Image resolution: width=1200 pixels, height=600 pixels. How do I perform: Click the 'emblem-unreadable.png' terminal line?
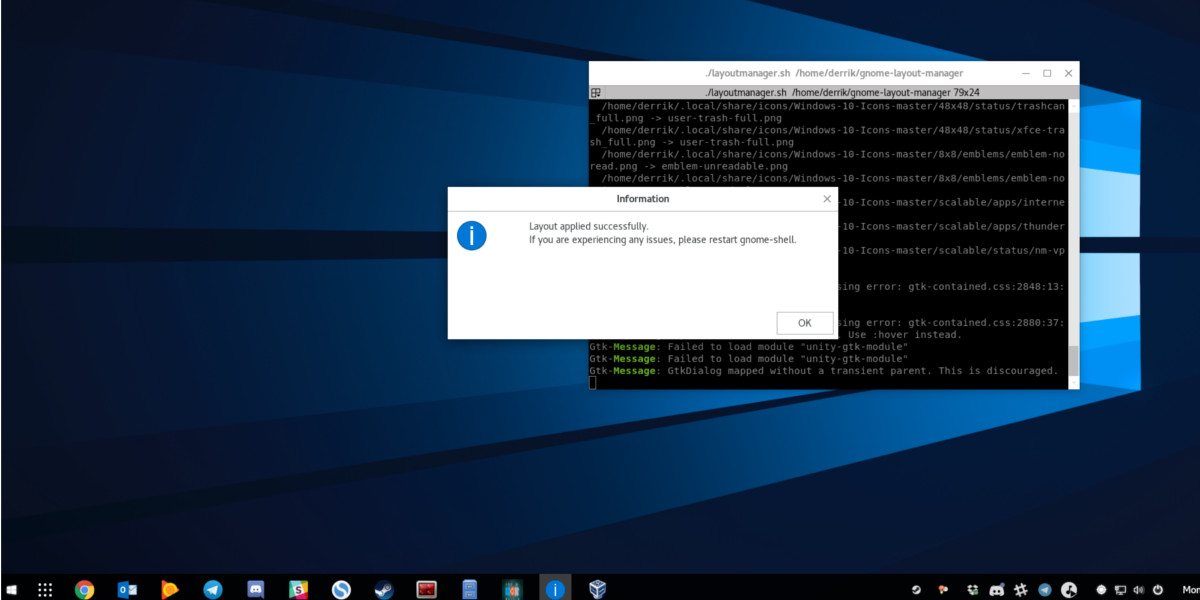690,166
